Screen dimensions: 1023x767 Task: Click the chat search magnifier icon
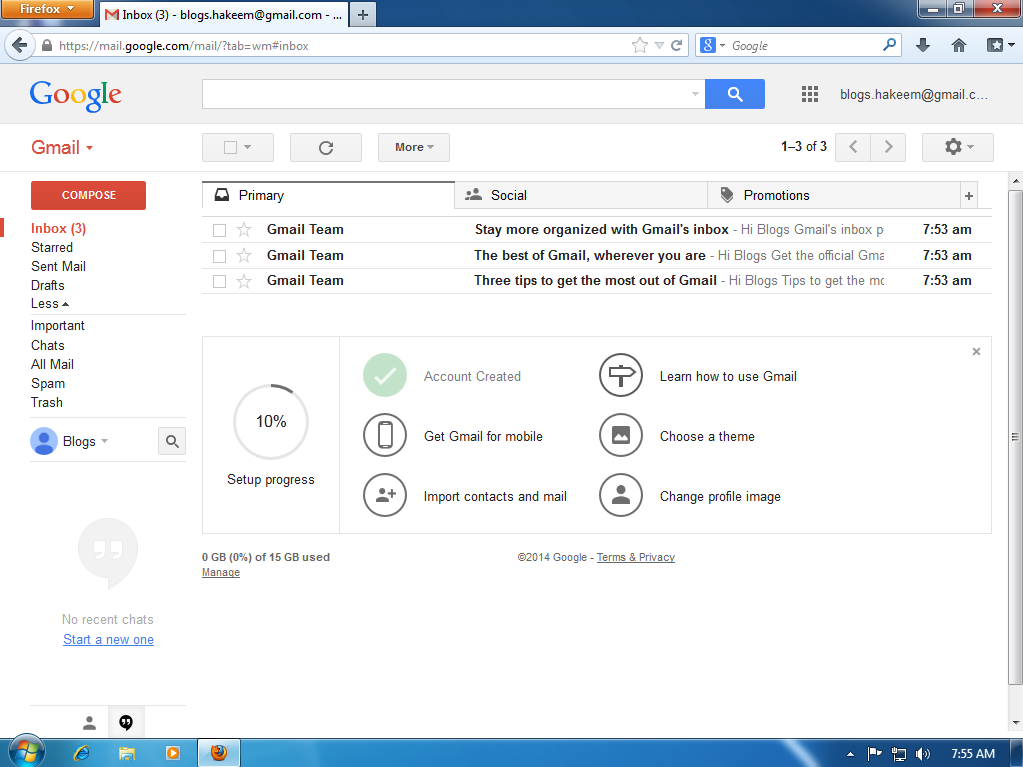tap(172, 442)
